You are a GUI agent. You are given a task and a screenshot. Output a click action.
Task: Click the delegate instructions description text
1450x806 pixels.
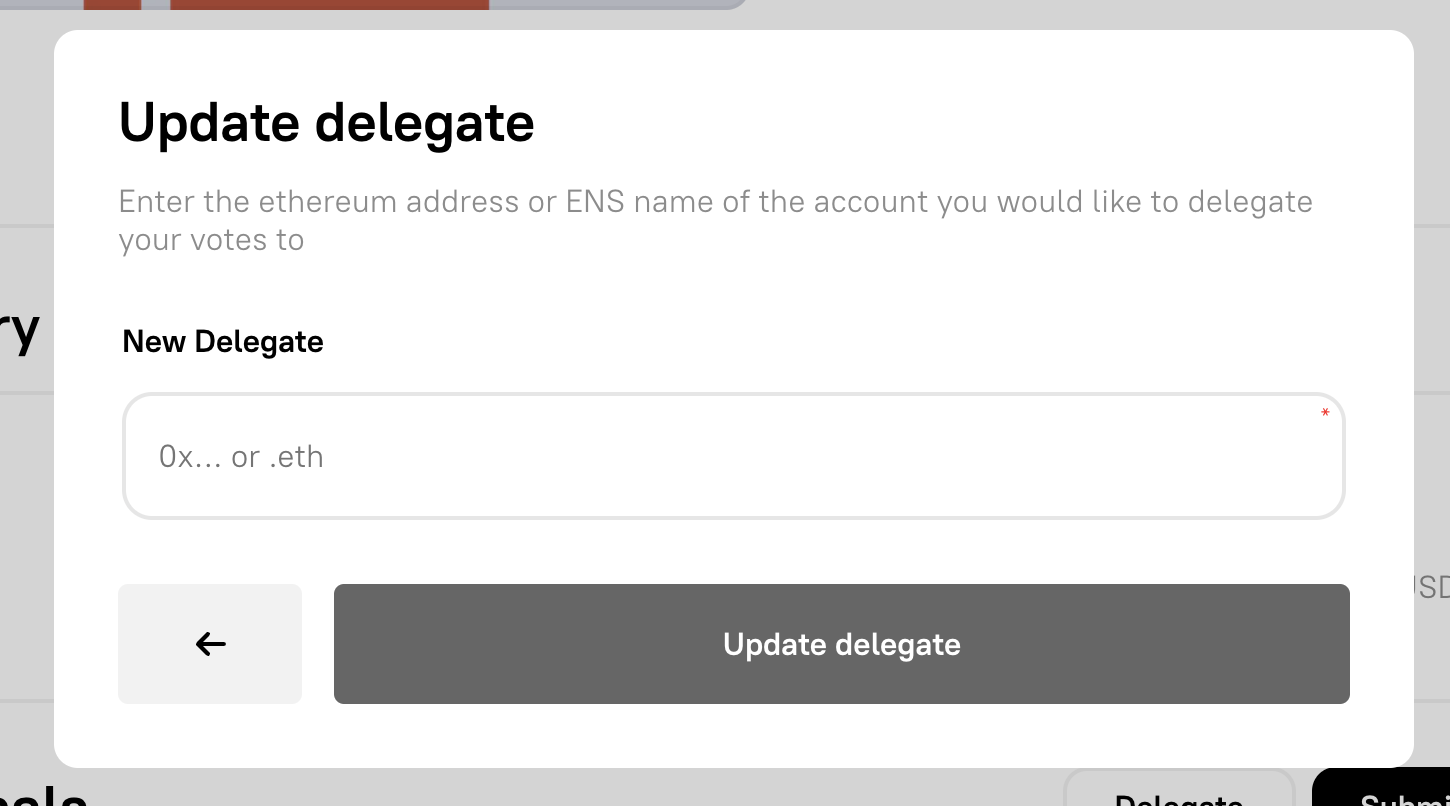tap(715, 219)
